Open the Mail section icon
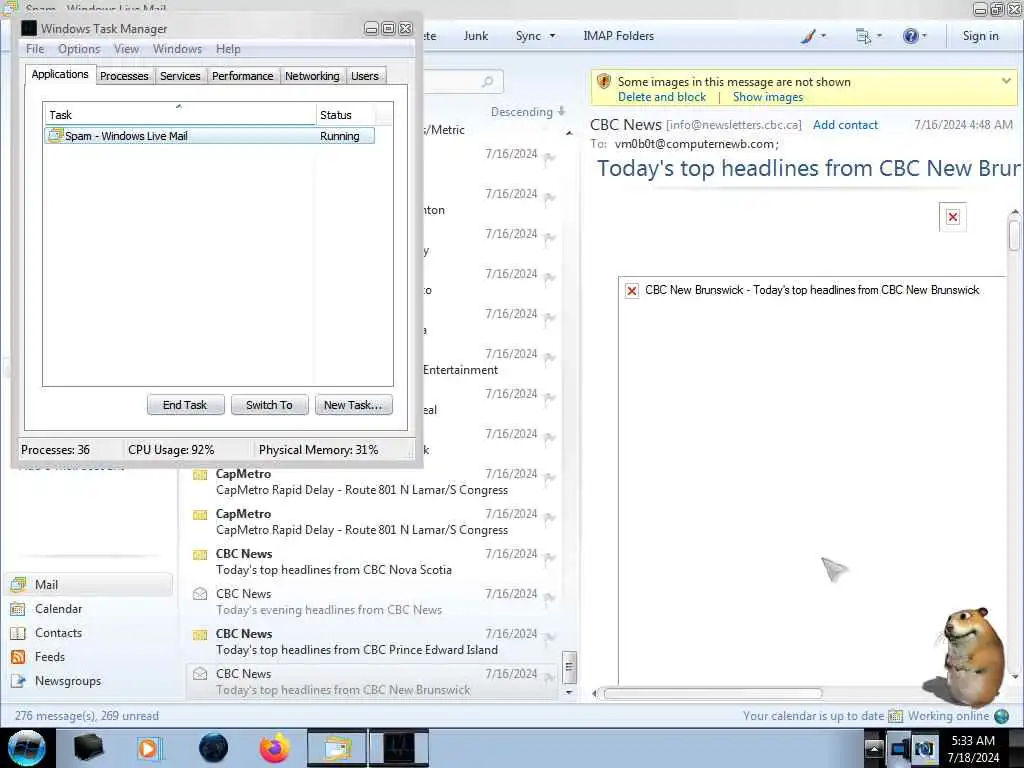 pyautogui.click(x=18, y=584)
